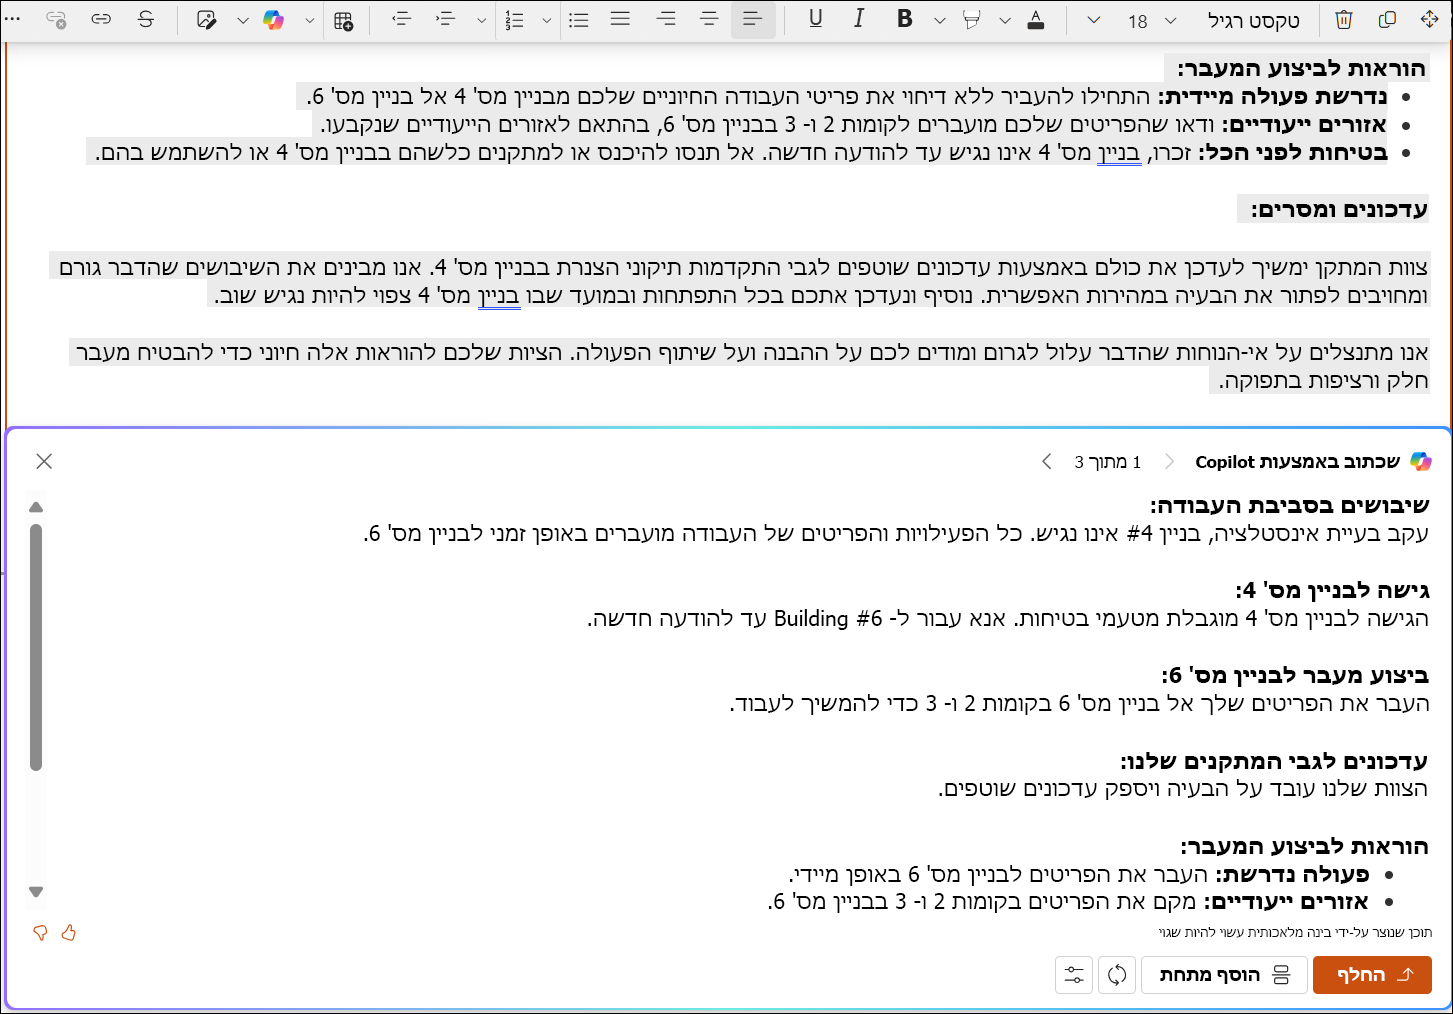The width and height of the screenshot is (1453, 1014).
Task: Click the Copilot heading ביצוע מעבר לבניין מס' 6
Action: pos(1295,675)
